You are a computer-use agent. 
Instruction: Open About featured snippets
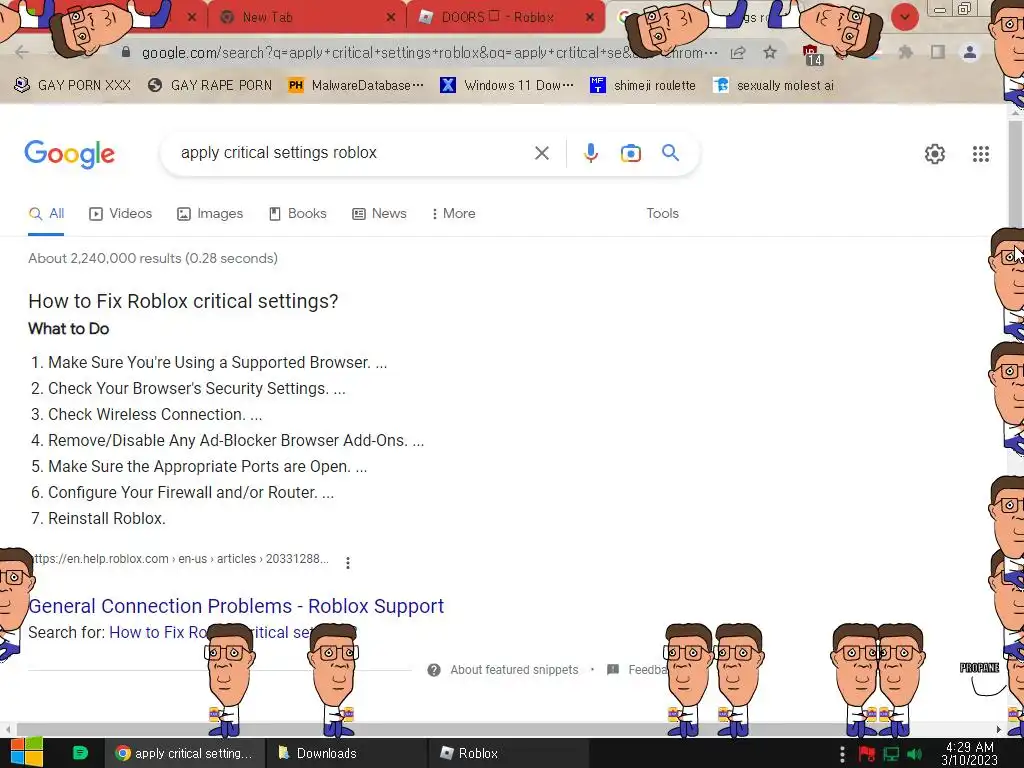tap(514, 669)
